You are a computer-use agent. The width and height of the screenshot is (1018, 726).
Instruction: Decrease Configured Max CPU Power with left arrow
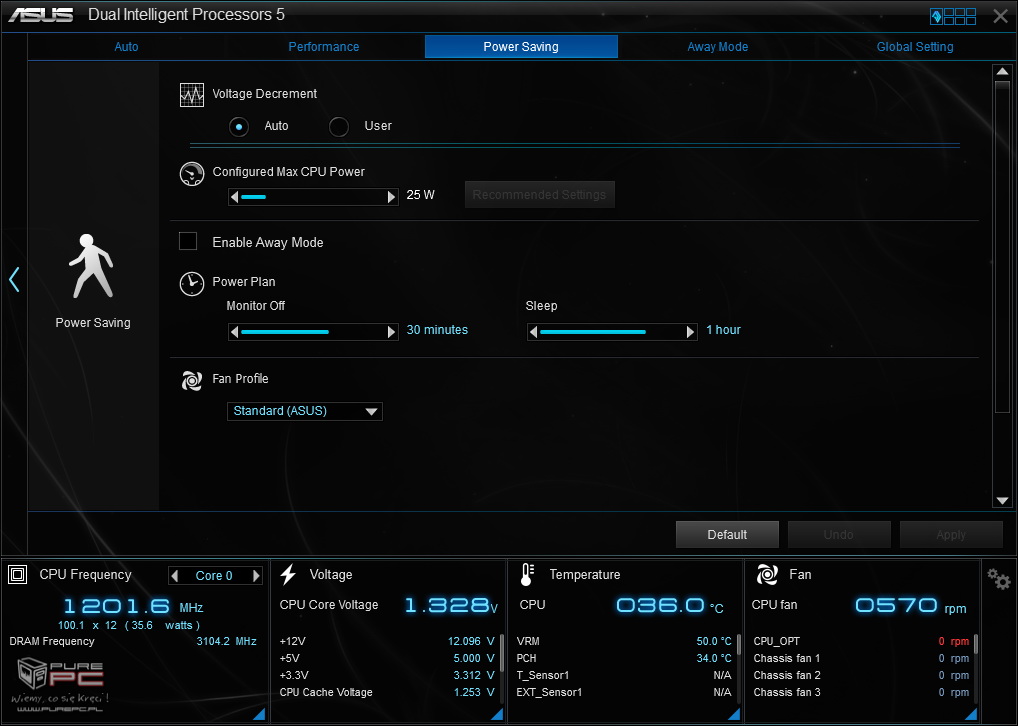[x=234, y=197]
